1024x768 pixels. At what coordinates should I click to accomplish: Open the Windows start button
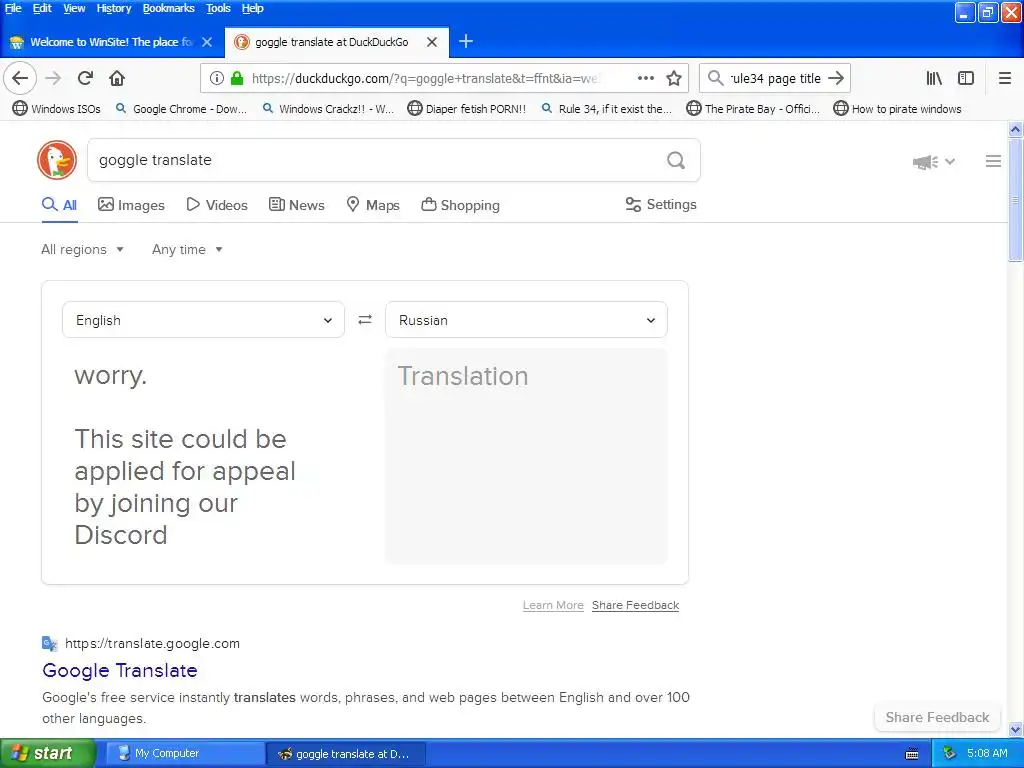(48, 754)
